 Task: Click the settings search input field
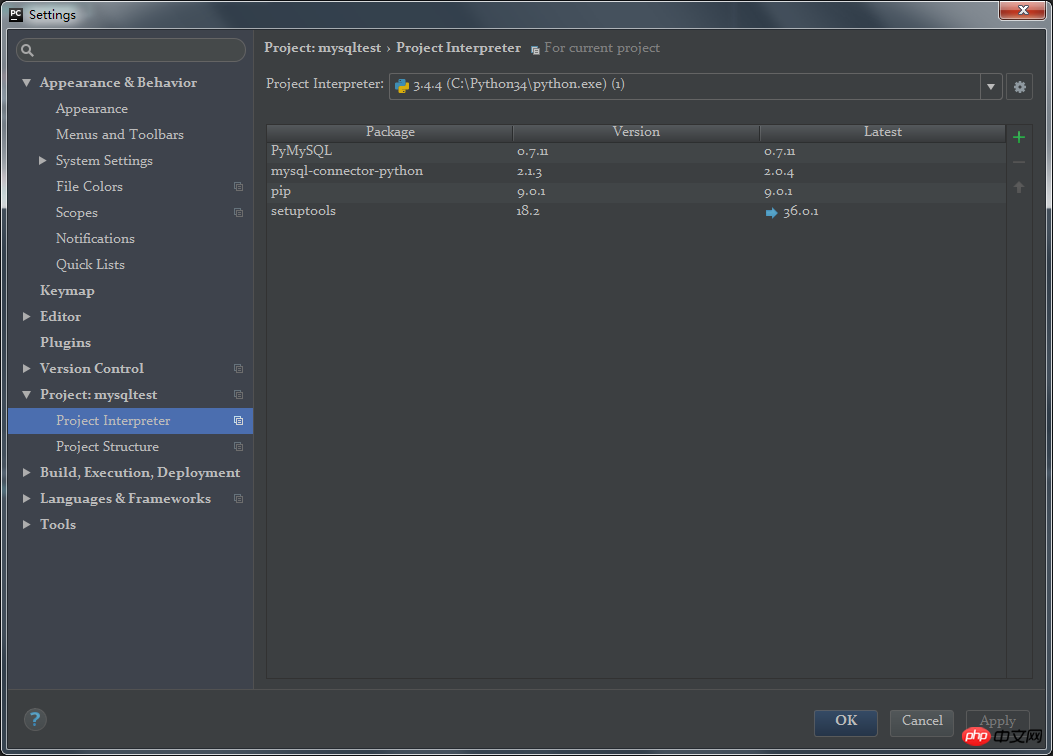[131, 50]
